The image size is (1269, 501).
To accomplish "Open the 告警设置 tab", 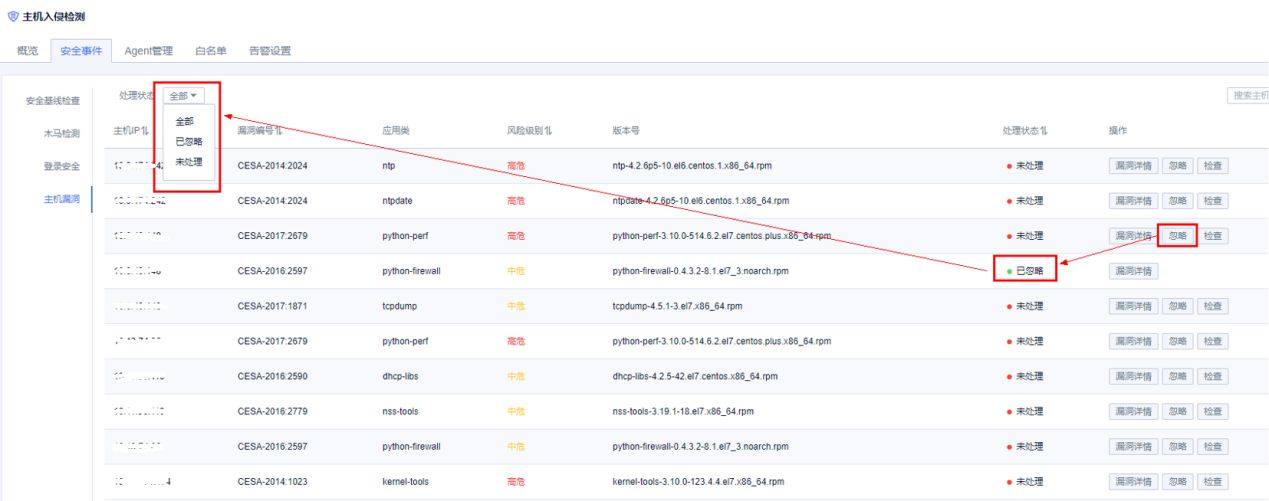I will point(269,51).
